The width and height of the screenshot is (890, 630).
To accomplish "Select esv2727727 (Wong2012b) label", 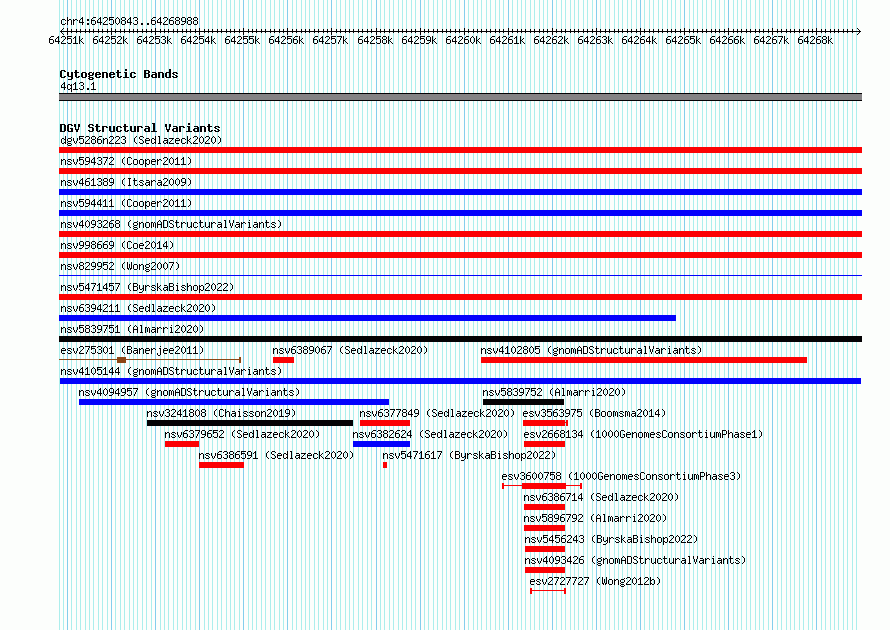I will coord(595,581).
